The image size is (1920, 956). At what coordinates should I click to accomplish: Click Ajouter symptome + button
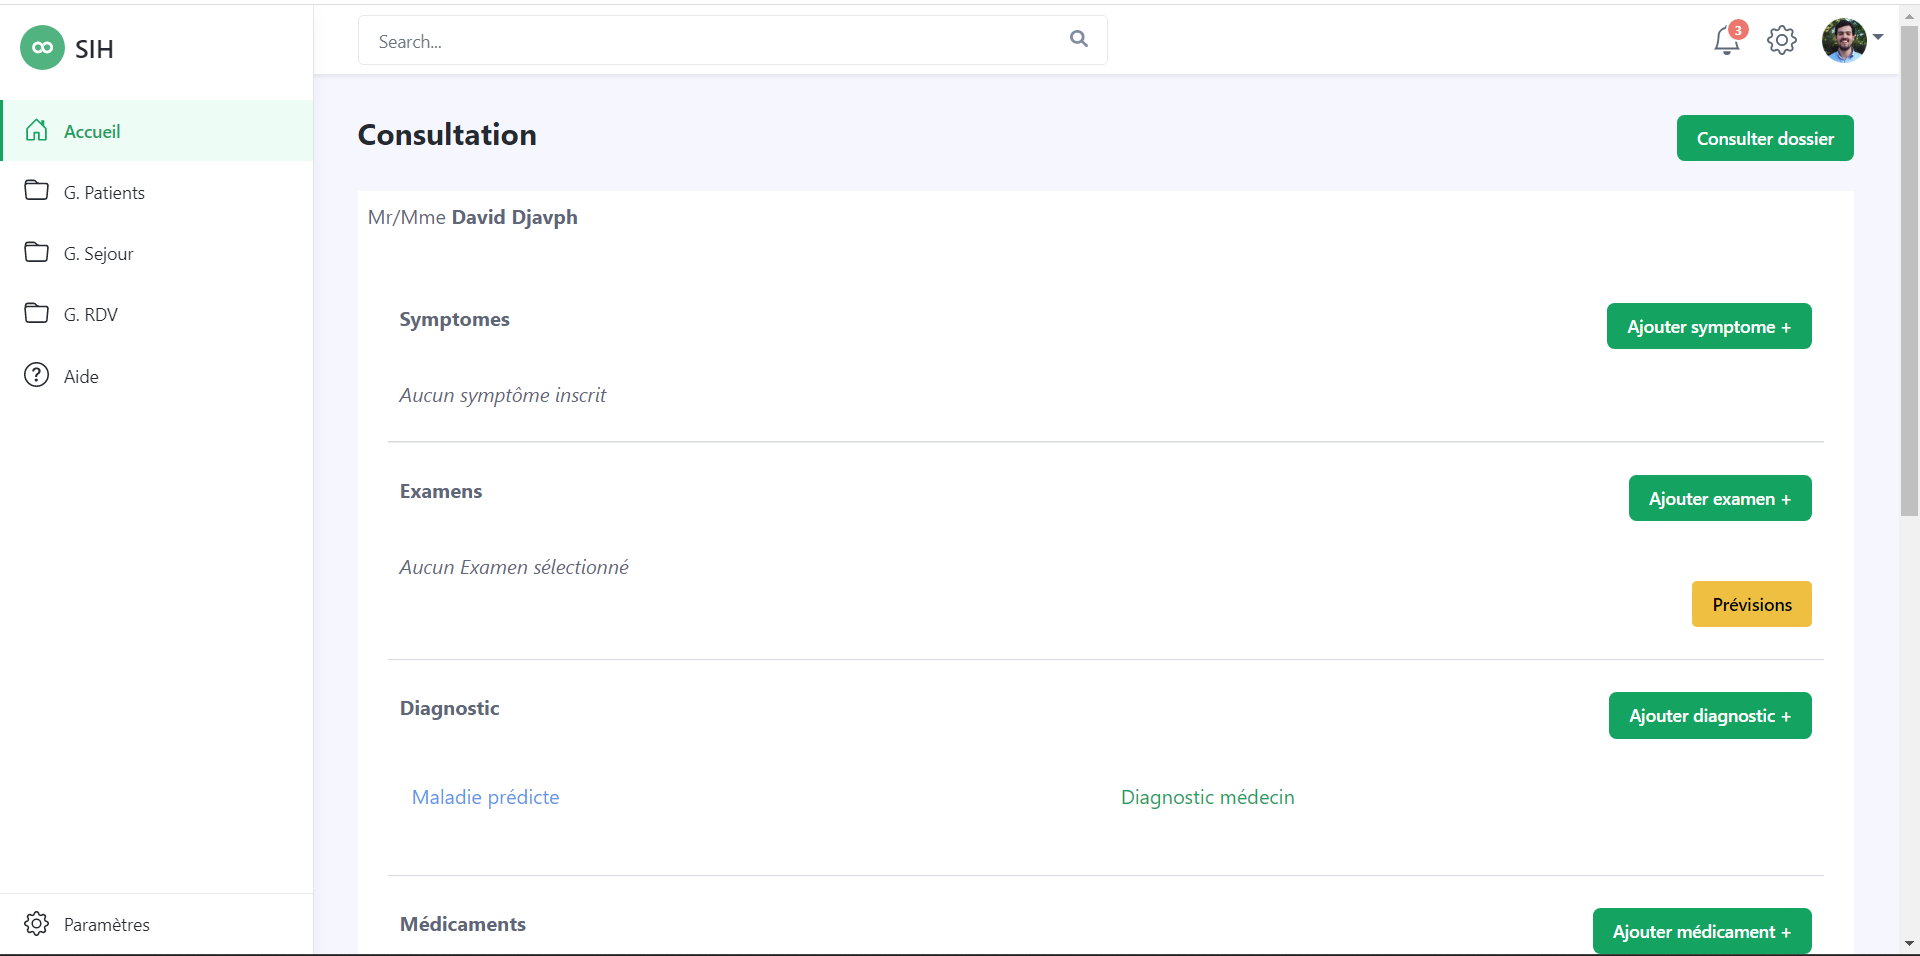1708,327
